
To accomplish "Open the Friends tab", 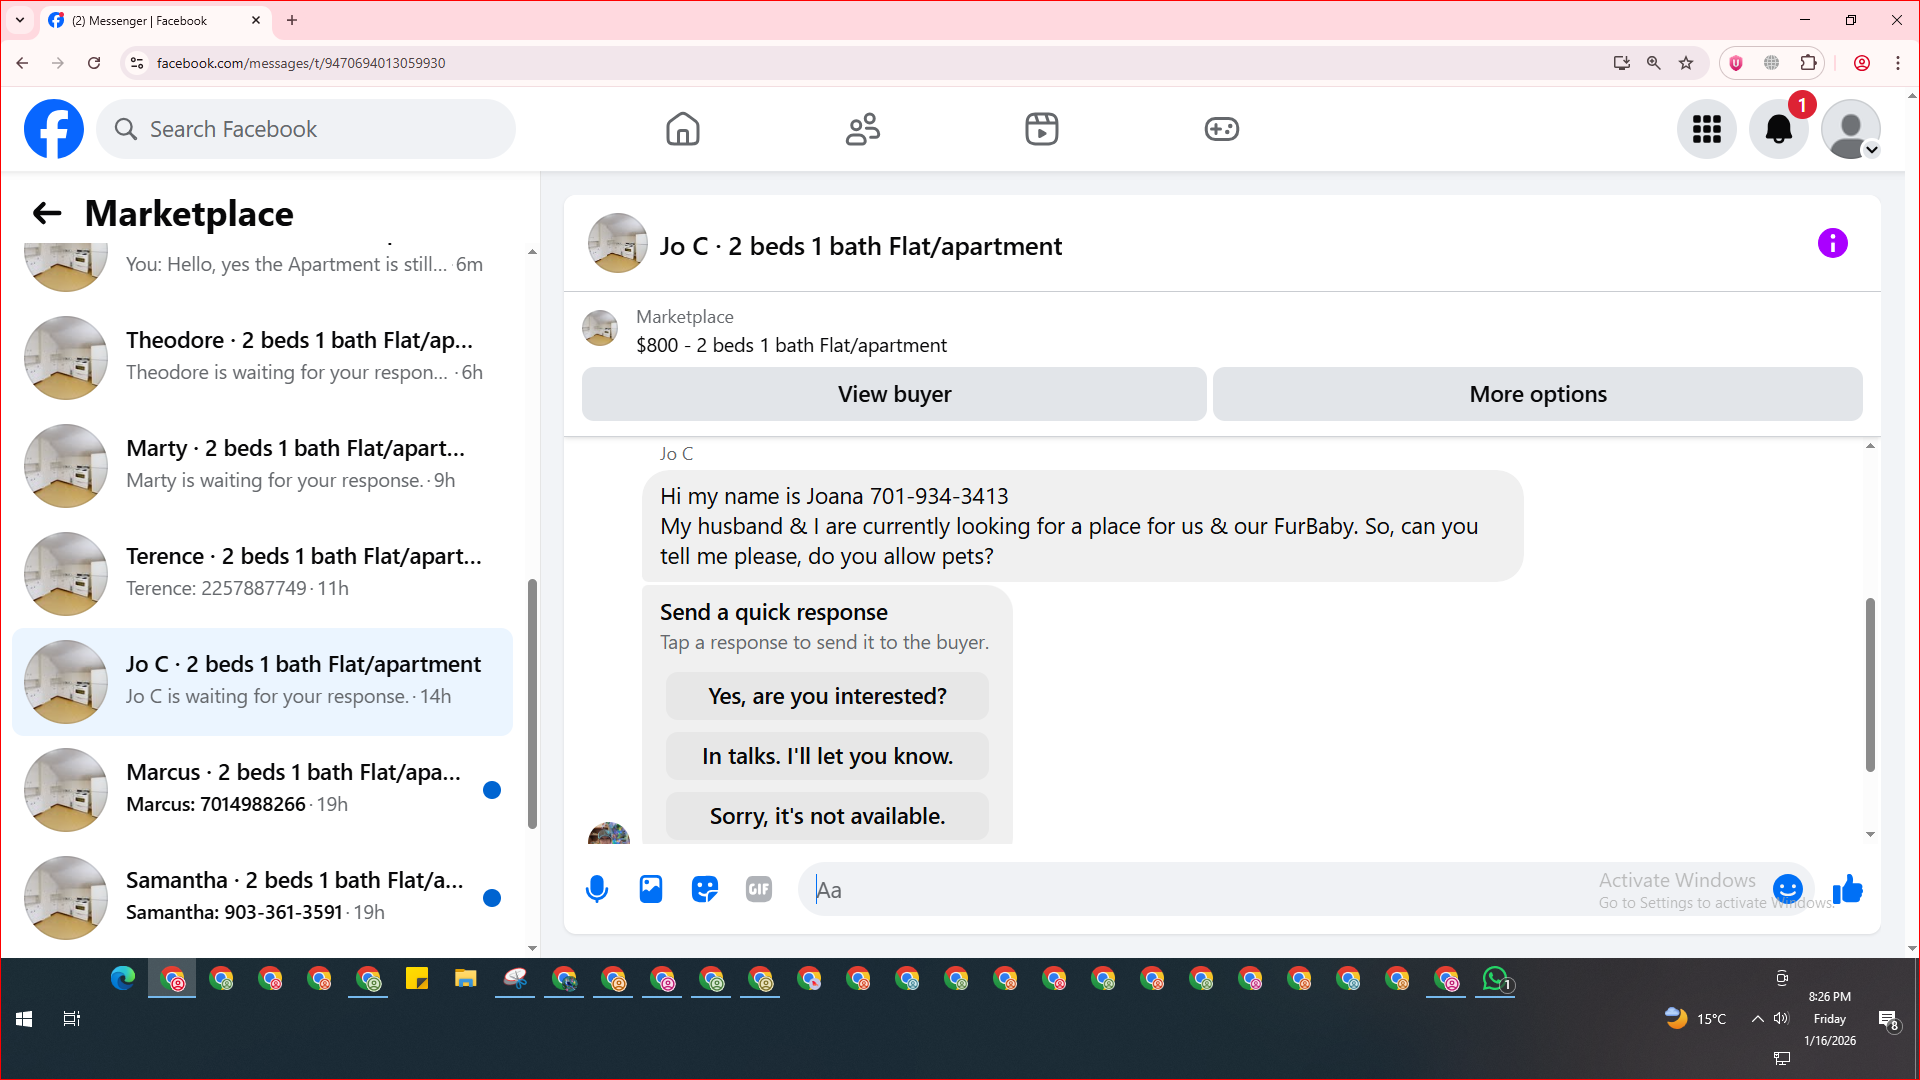I will point(863,129).
